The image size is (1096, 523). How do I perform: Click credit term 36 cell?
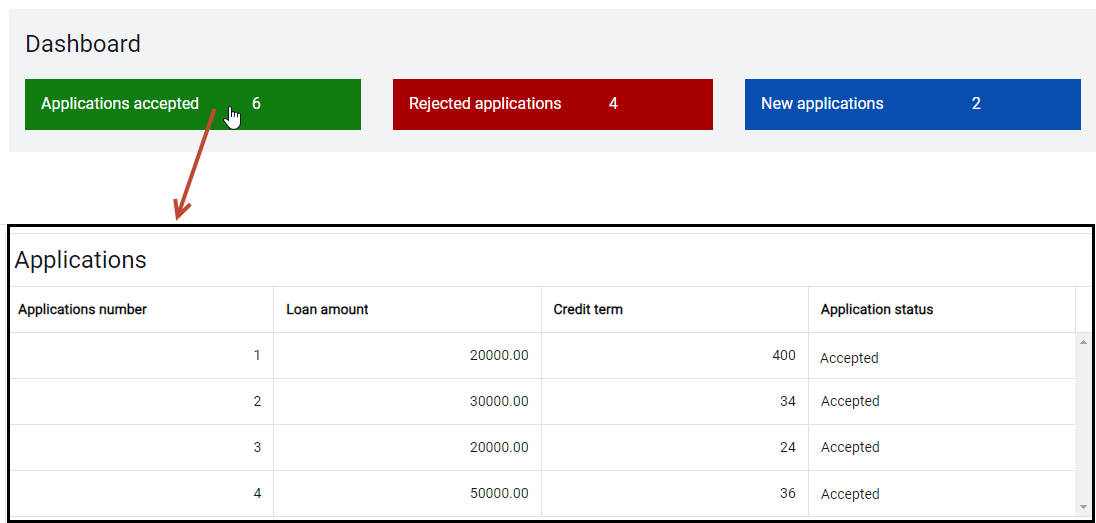[x=675, y=494]
